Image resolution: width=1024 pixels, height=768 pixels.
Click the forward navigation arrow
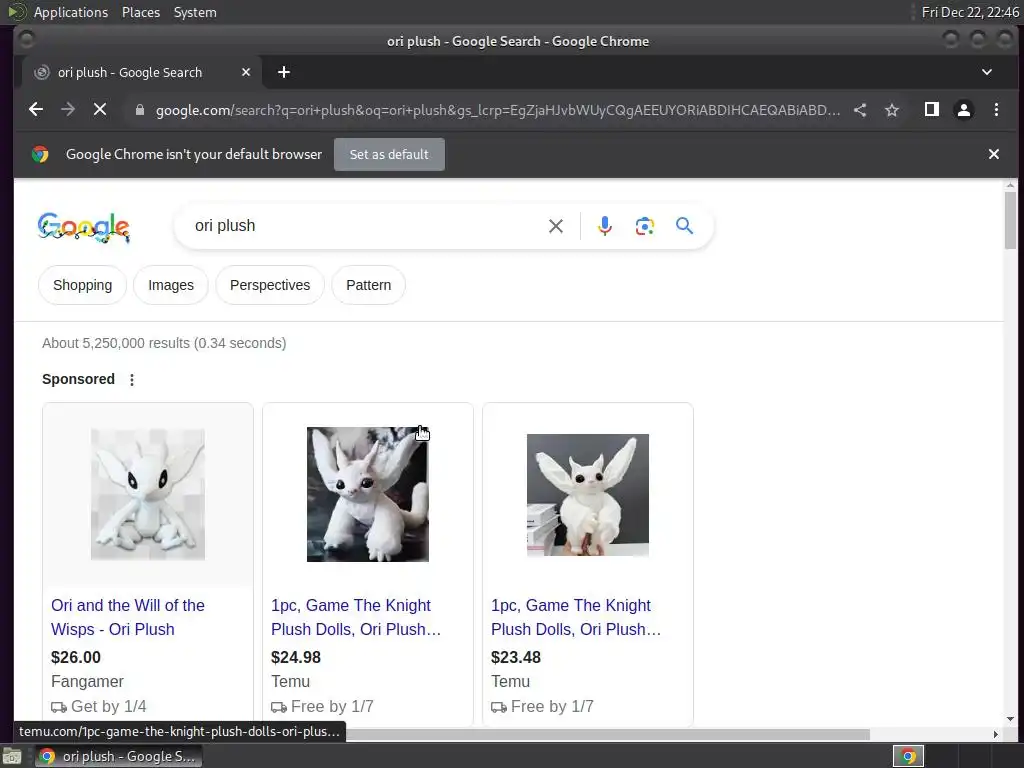[x=68, y=110]
